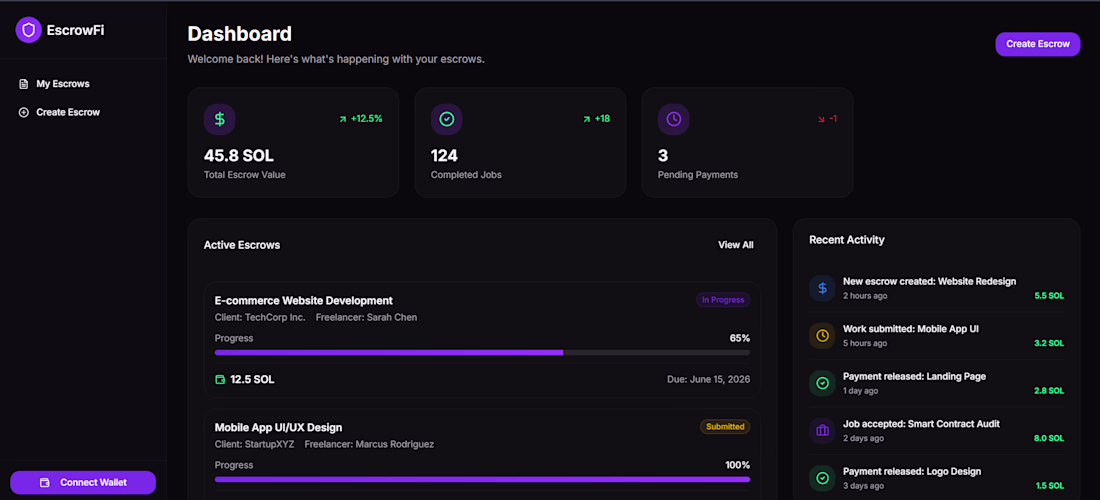Screen dimensions: 1100x500
Task: Click the dollar icon on Total Escrow Value card
Action: pos(220,119)
